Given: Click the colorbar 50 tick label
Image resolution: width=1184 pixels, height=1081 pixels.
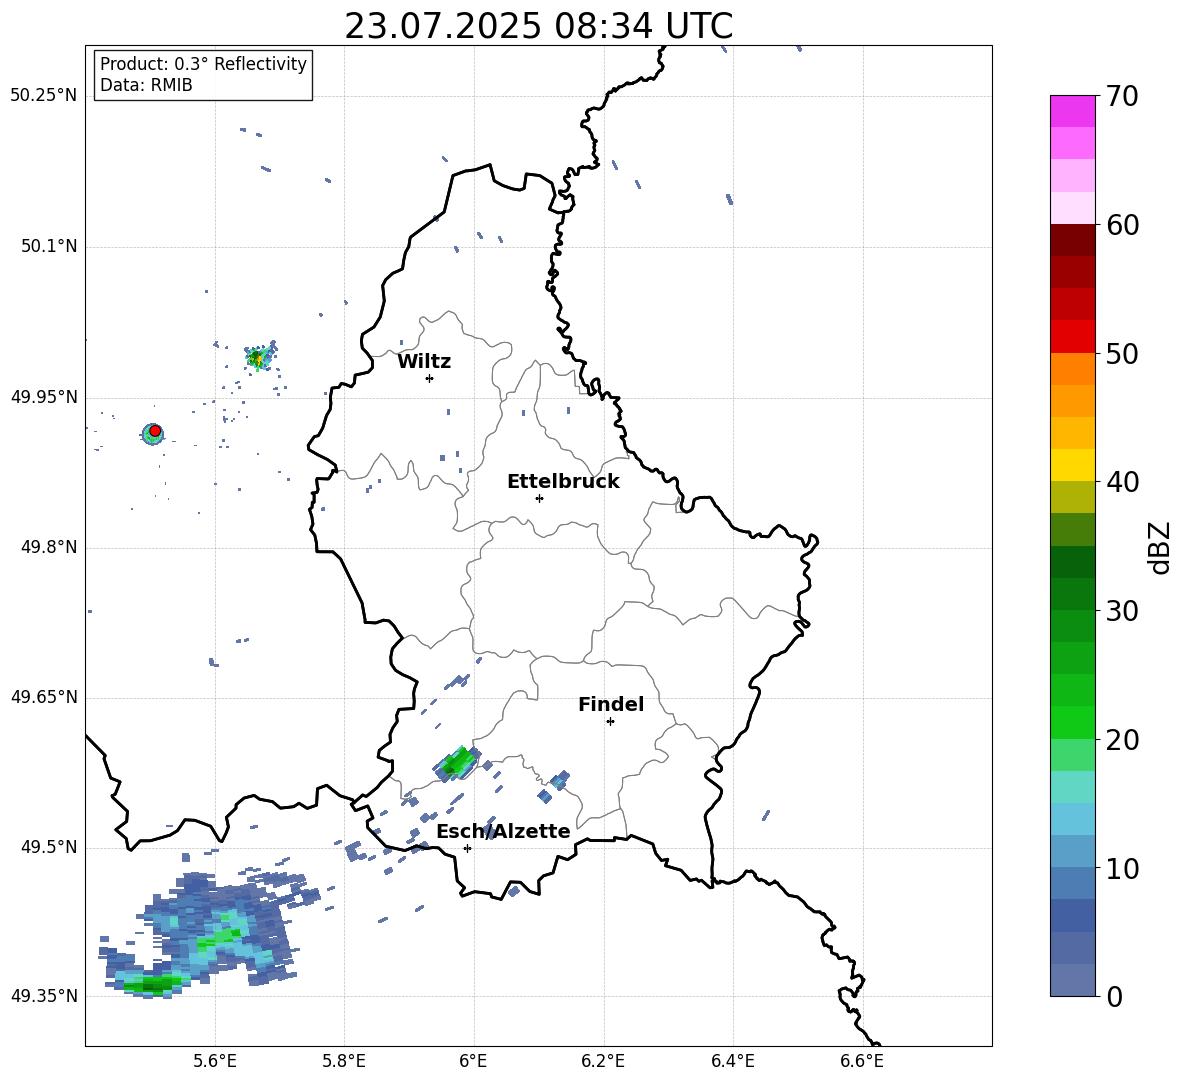Looking at the screenshot, I should (x=1122, y=353).
